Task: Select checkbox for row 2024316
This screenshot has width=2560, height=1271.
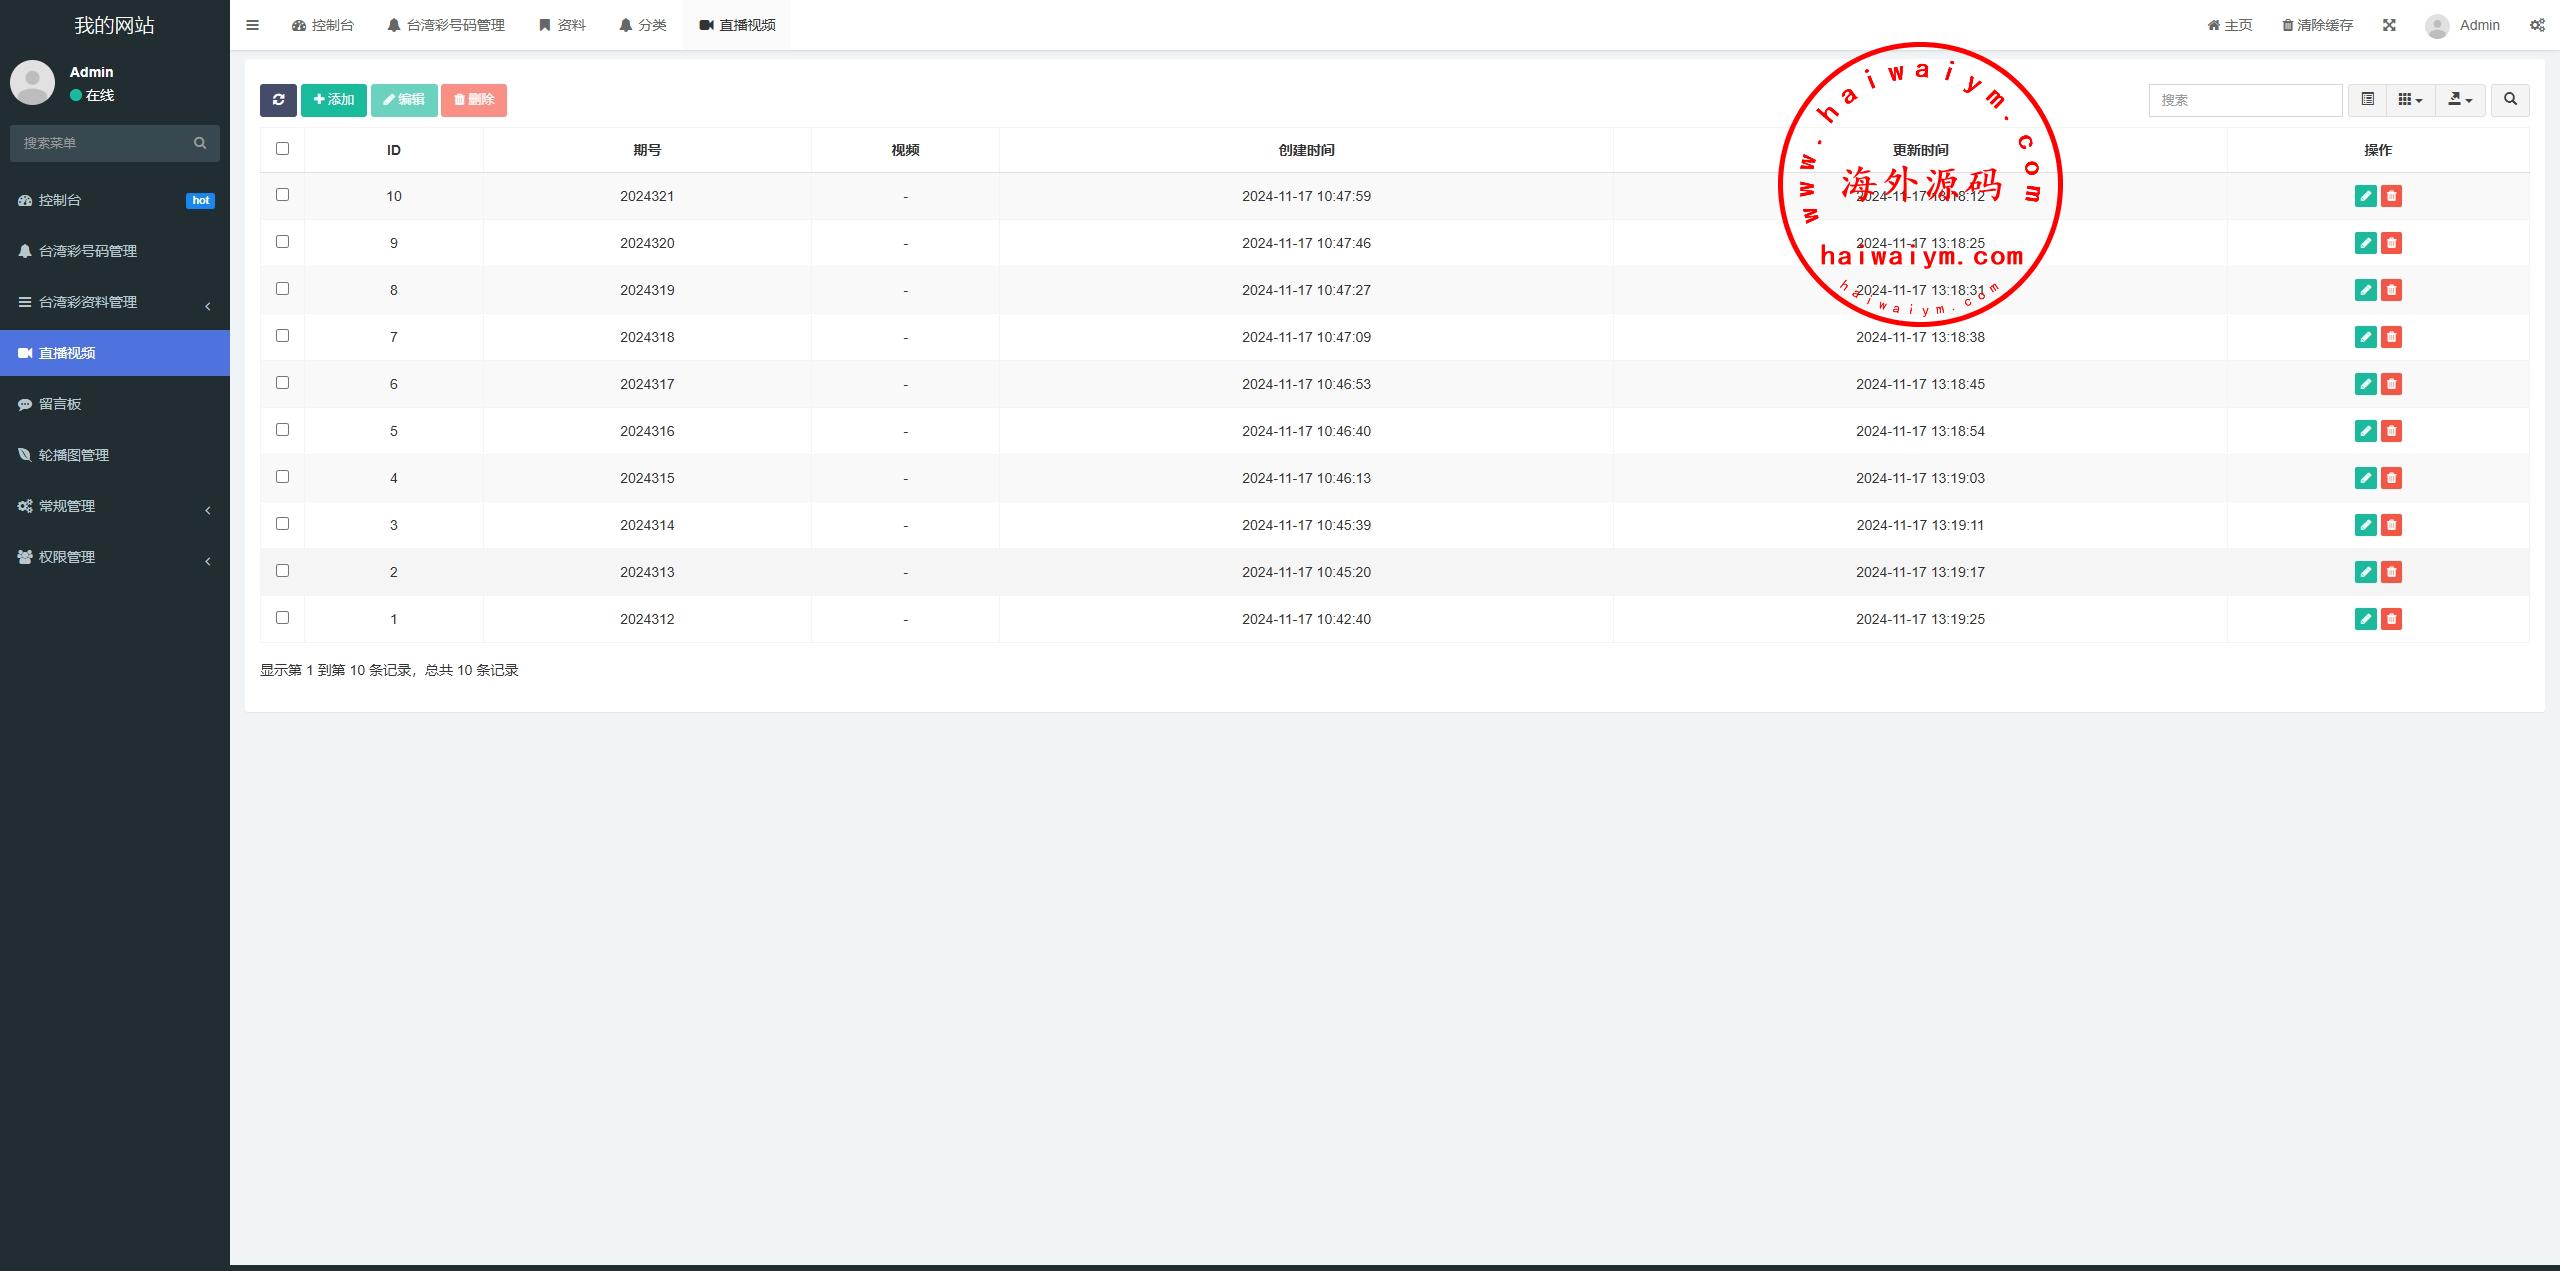Action: pos(282,430)
